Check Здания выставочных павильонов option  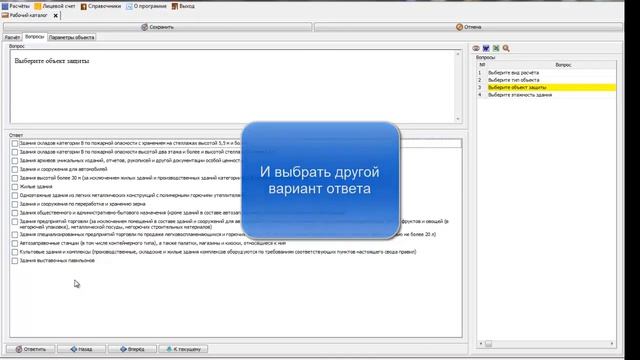click(15, 261)
